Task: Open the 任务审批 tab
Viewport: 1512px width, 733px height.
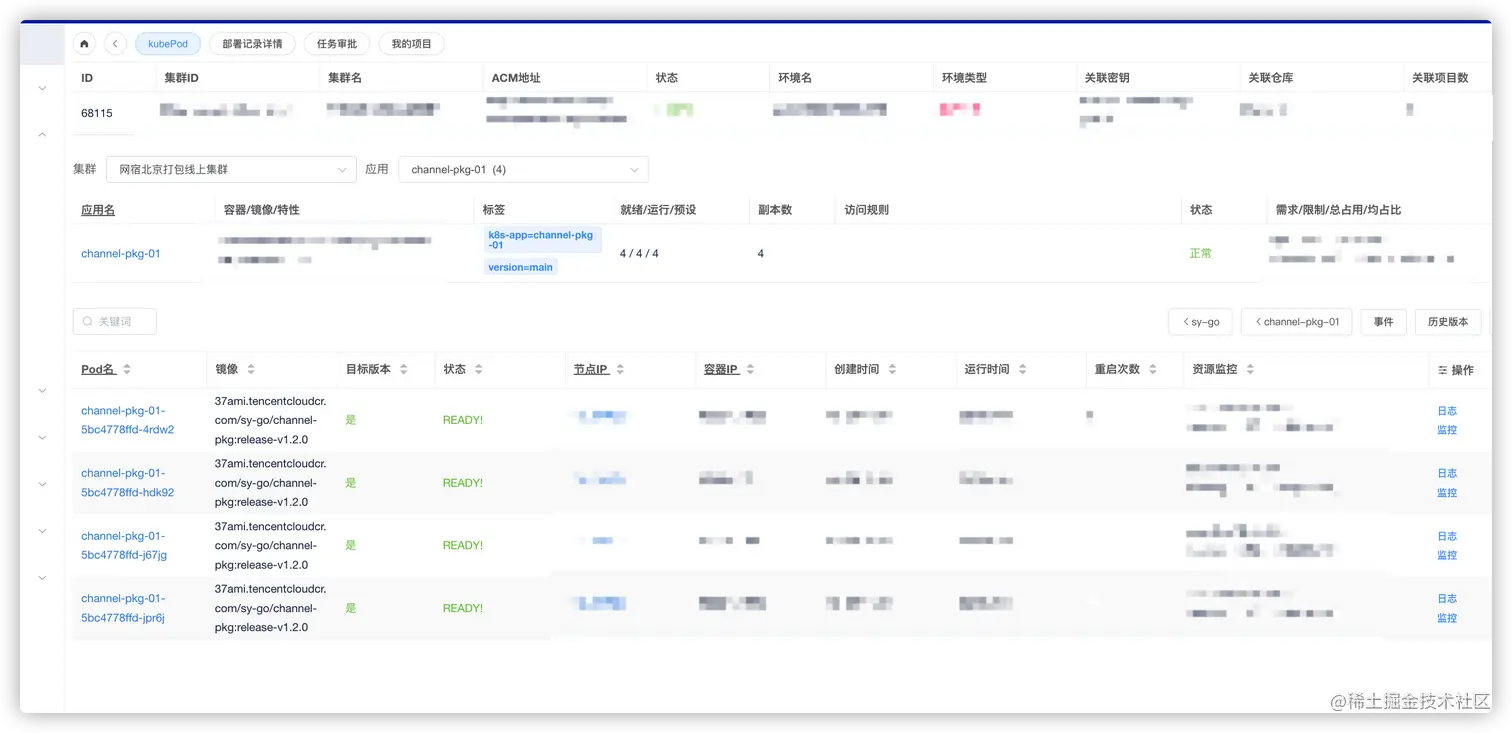Action: [337, 44]
